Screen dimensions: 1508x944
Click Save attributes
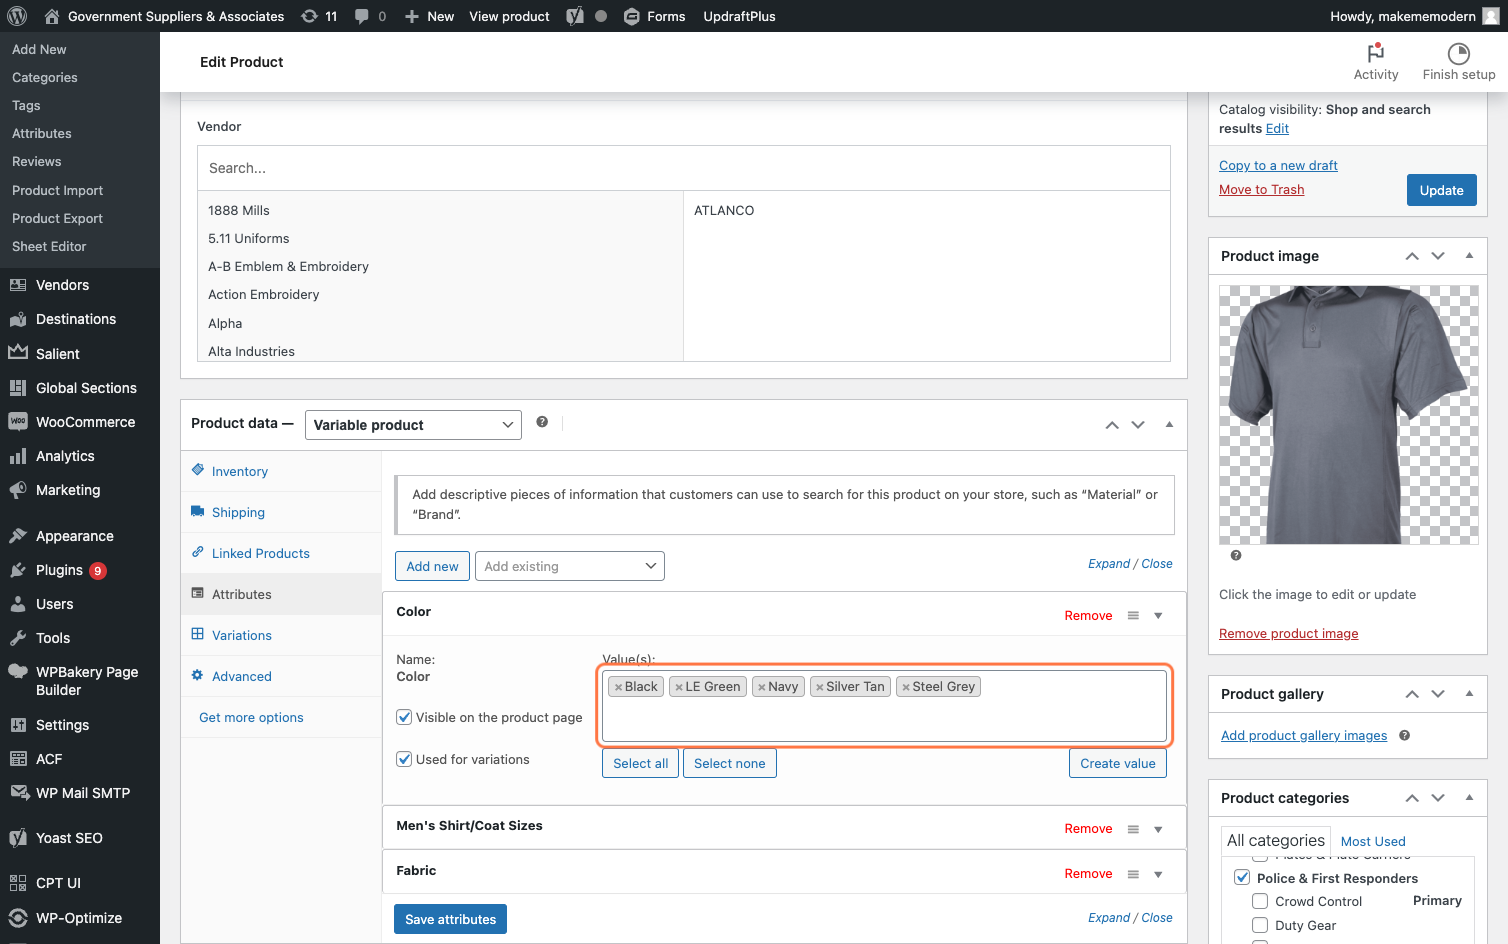coord(450,919)
